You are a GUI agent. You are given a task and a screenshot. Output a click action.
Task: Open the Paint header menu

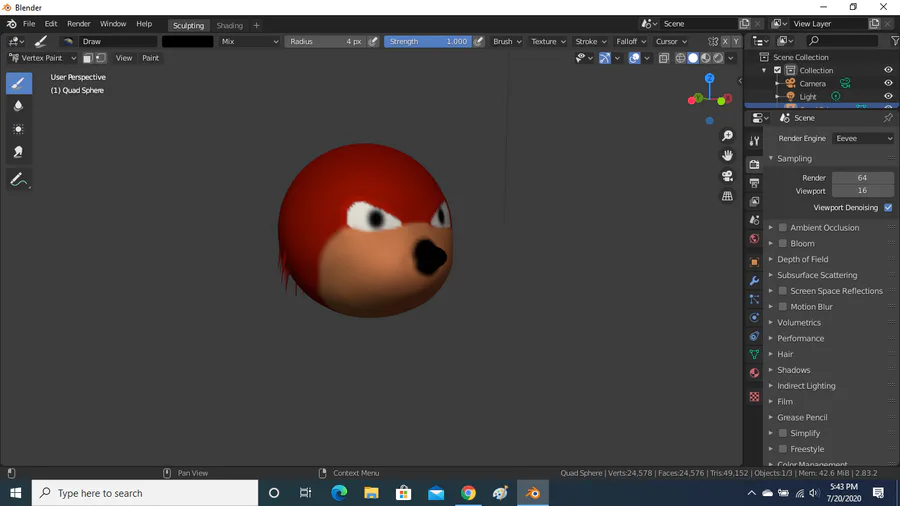(150, 58)
